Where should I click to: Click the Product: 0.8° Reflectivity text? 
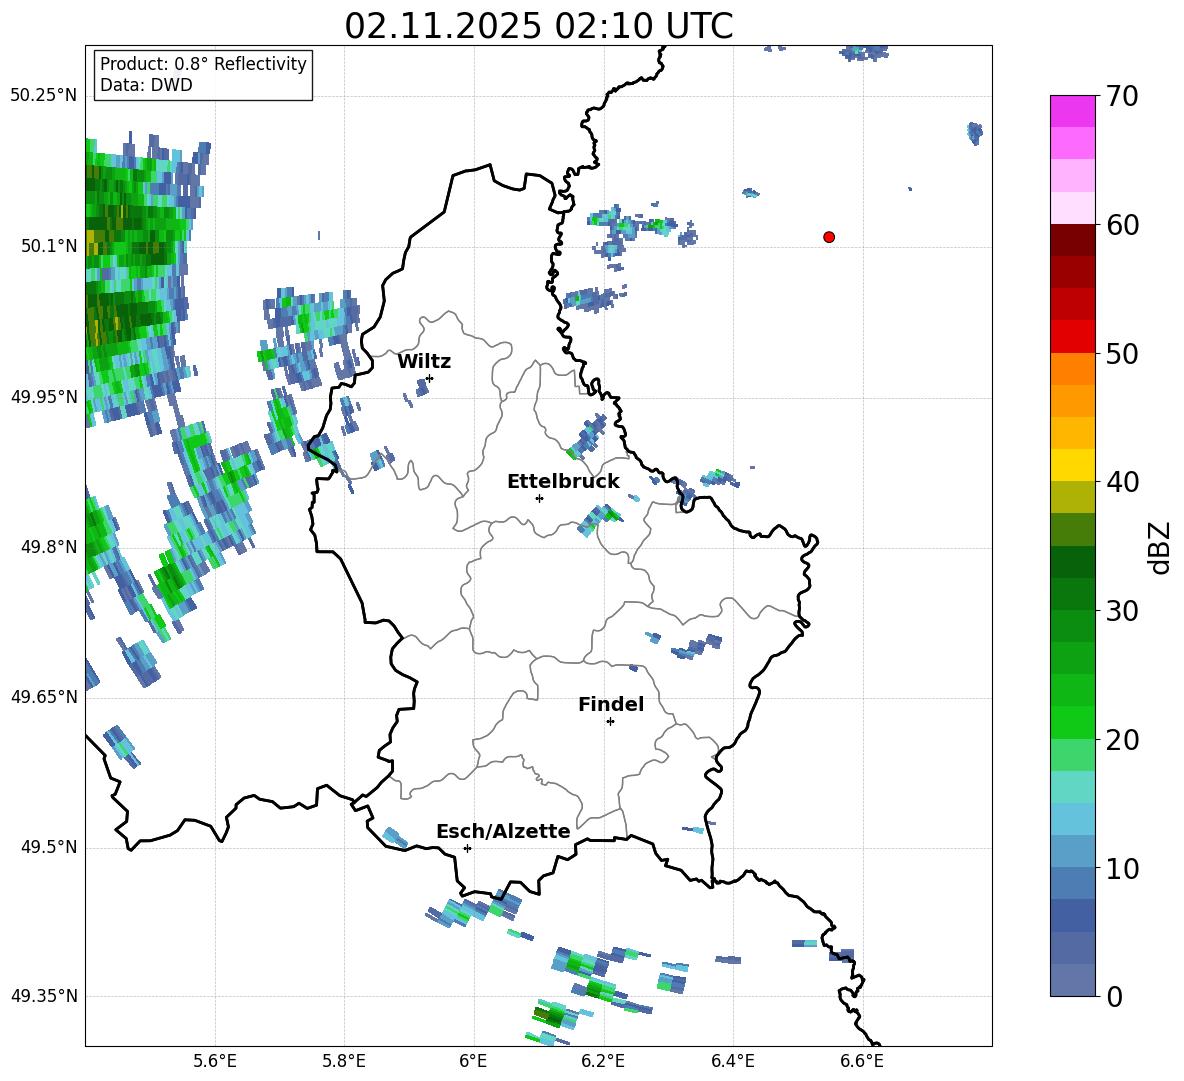(x=203, y=64)
